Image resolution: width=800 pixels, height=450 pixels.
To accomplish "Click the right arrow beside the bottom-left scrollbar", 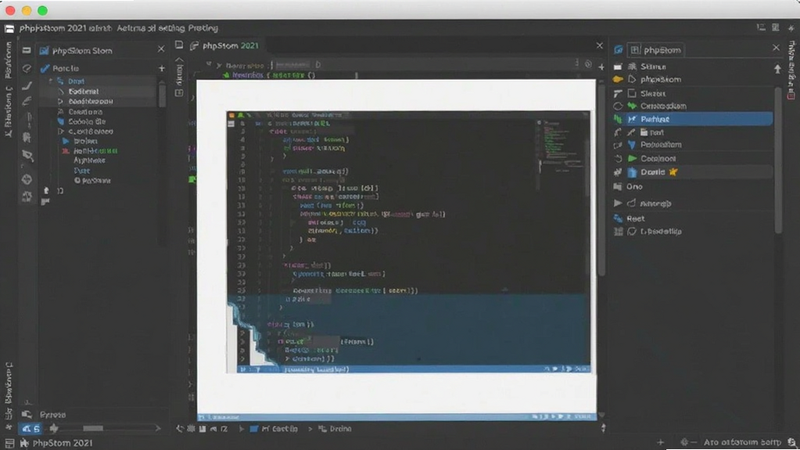I will click(158, 429).
